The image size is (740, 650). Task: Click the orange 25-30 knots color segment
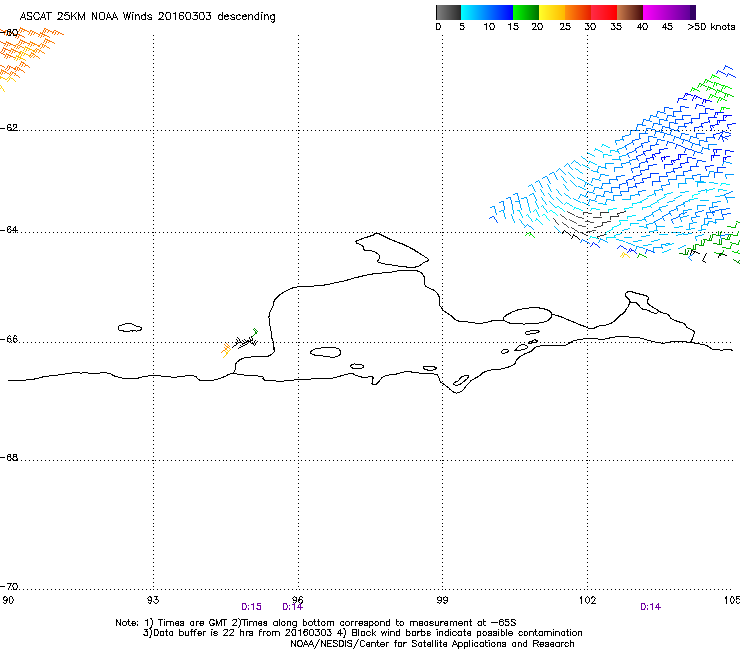(578, 12)
